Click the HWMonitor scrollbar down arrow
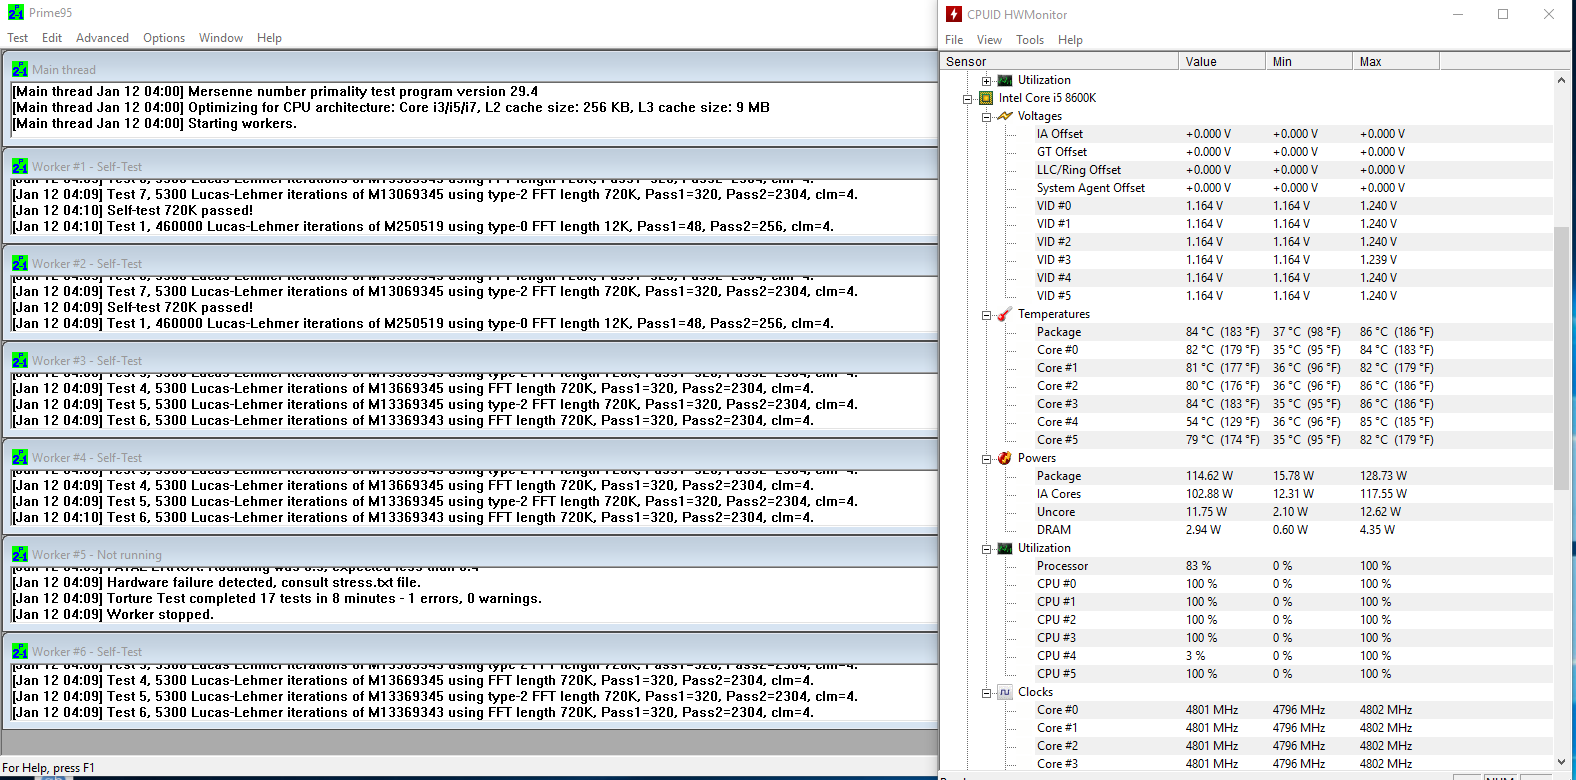This screenshot has width=1576, height=780. point(1561,762)
